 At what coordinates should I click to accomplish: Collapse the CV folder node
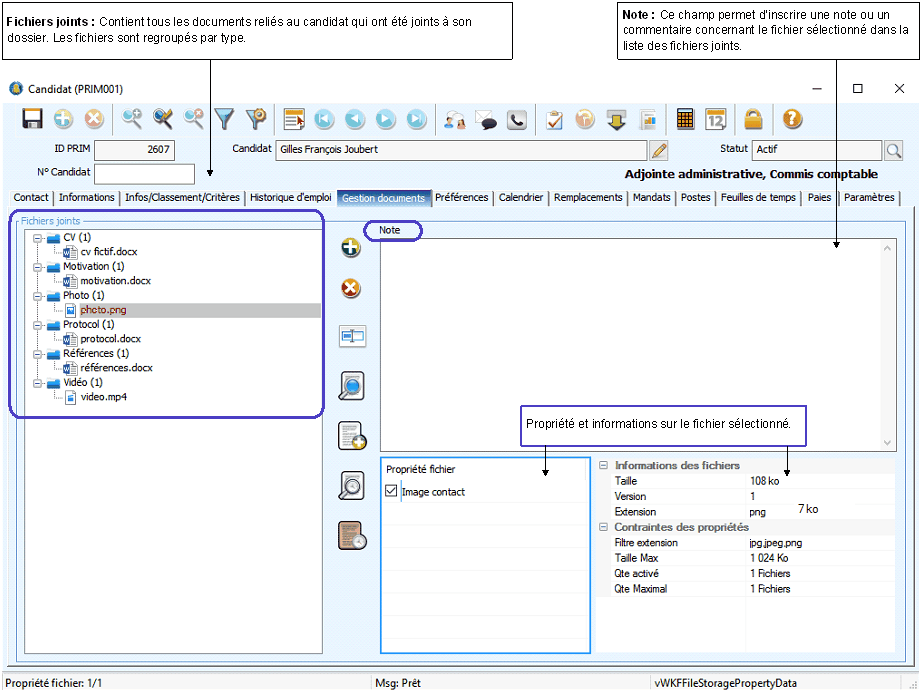click(38, 238)
